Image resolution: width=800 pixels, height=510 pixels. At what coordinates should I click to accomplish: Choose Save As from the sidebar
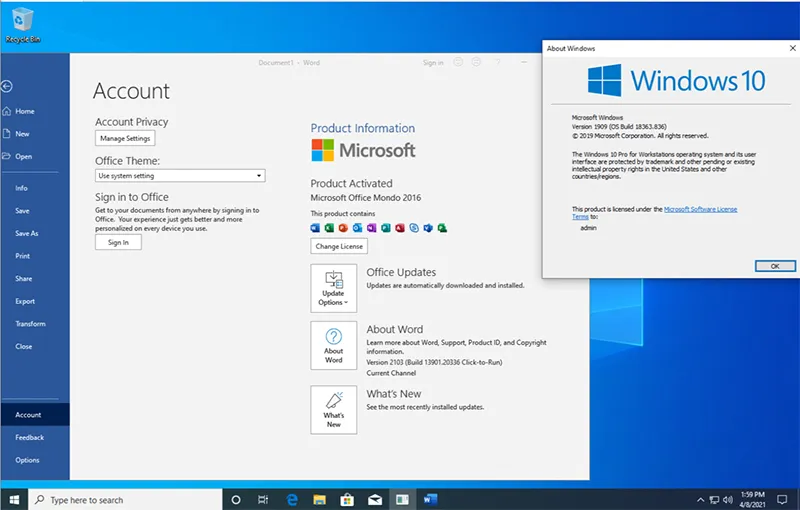(x=27, y=233)
